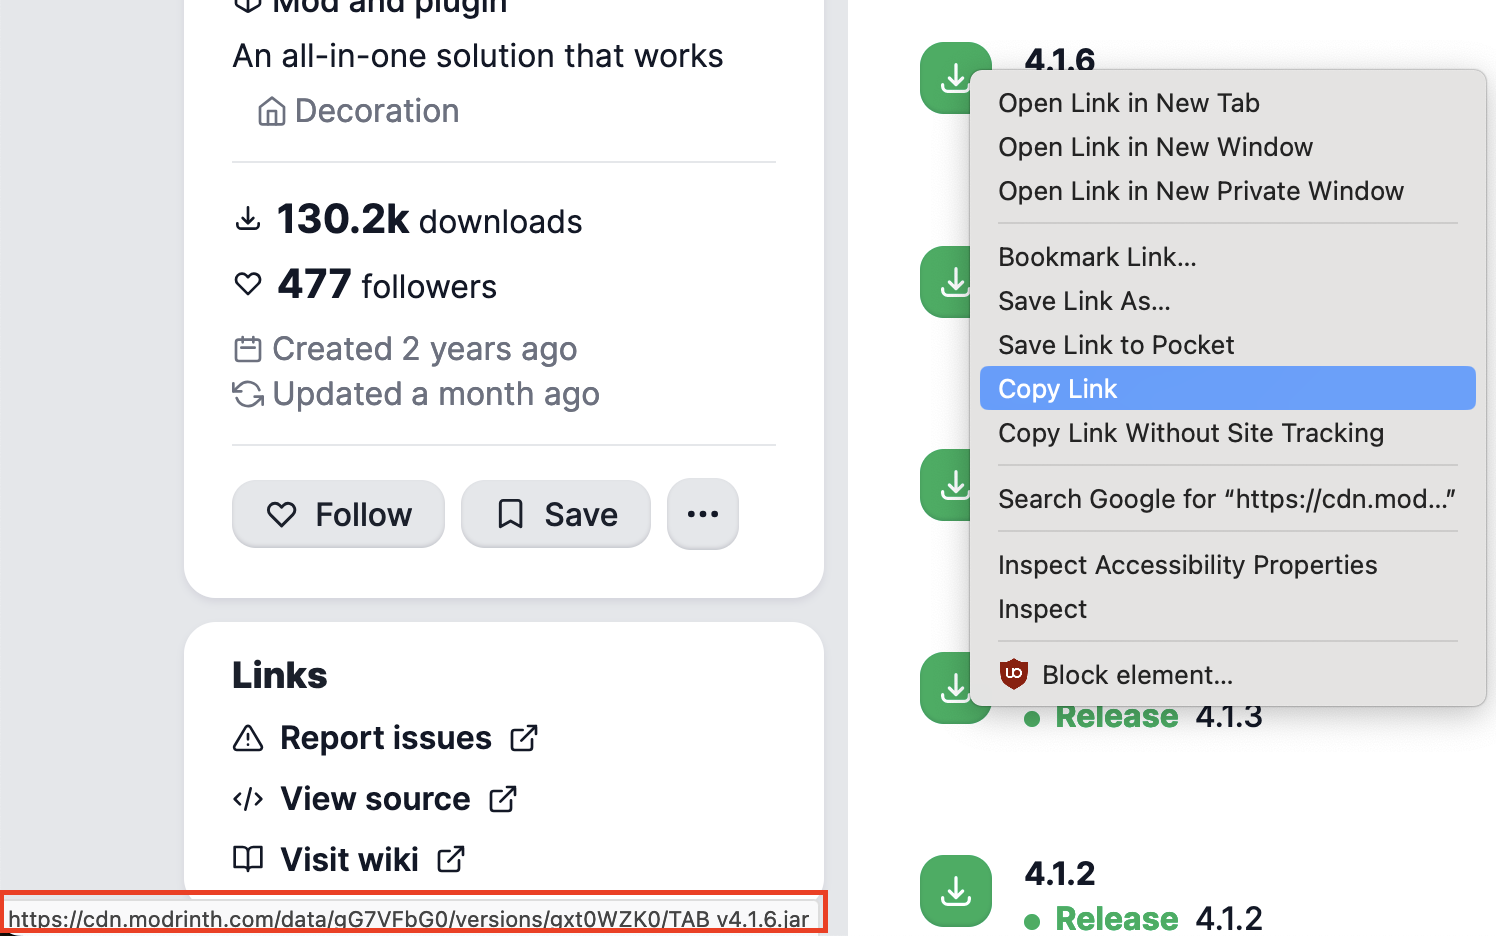Click the book icon beside Visit wiki
The height and width of the screenshot is (936, 1496).
[x=248, y=859]
